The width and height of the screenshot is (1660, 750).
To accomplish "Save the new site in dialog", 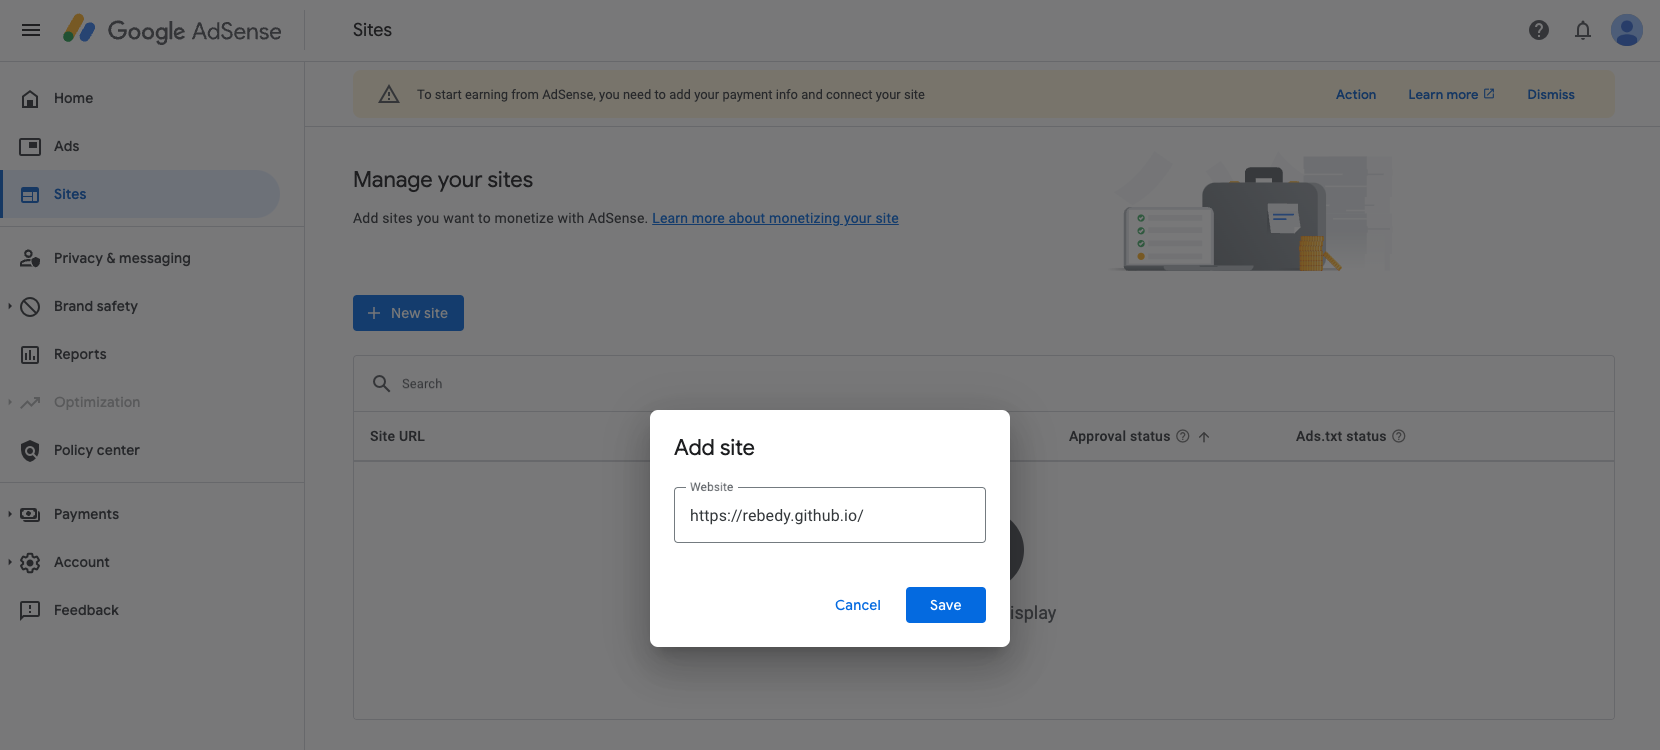I will [x=946, y=605].
